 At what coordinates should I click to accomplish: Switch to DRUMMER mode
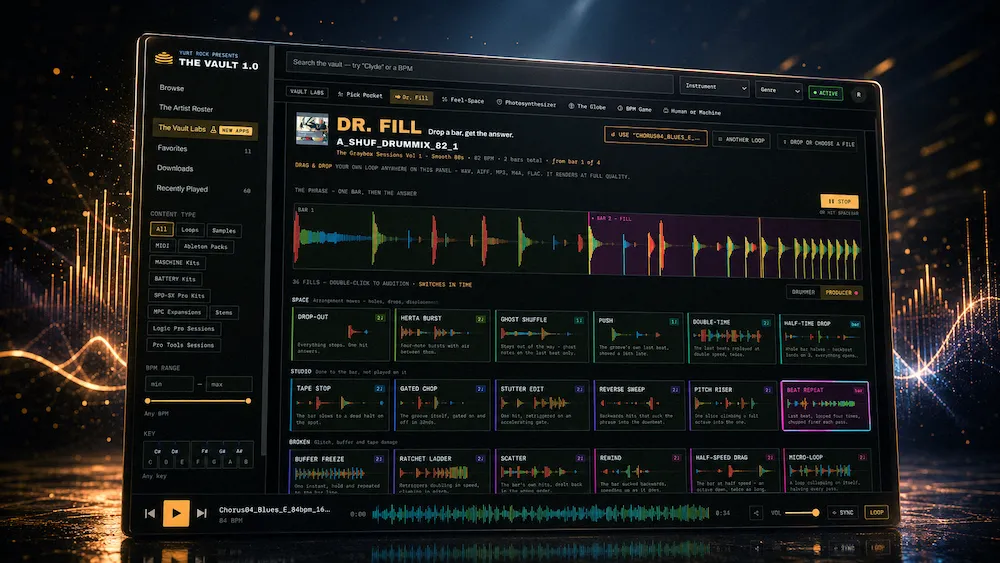click(x=803, y=292)
